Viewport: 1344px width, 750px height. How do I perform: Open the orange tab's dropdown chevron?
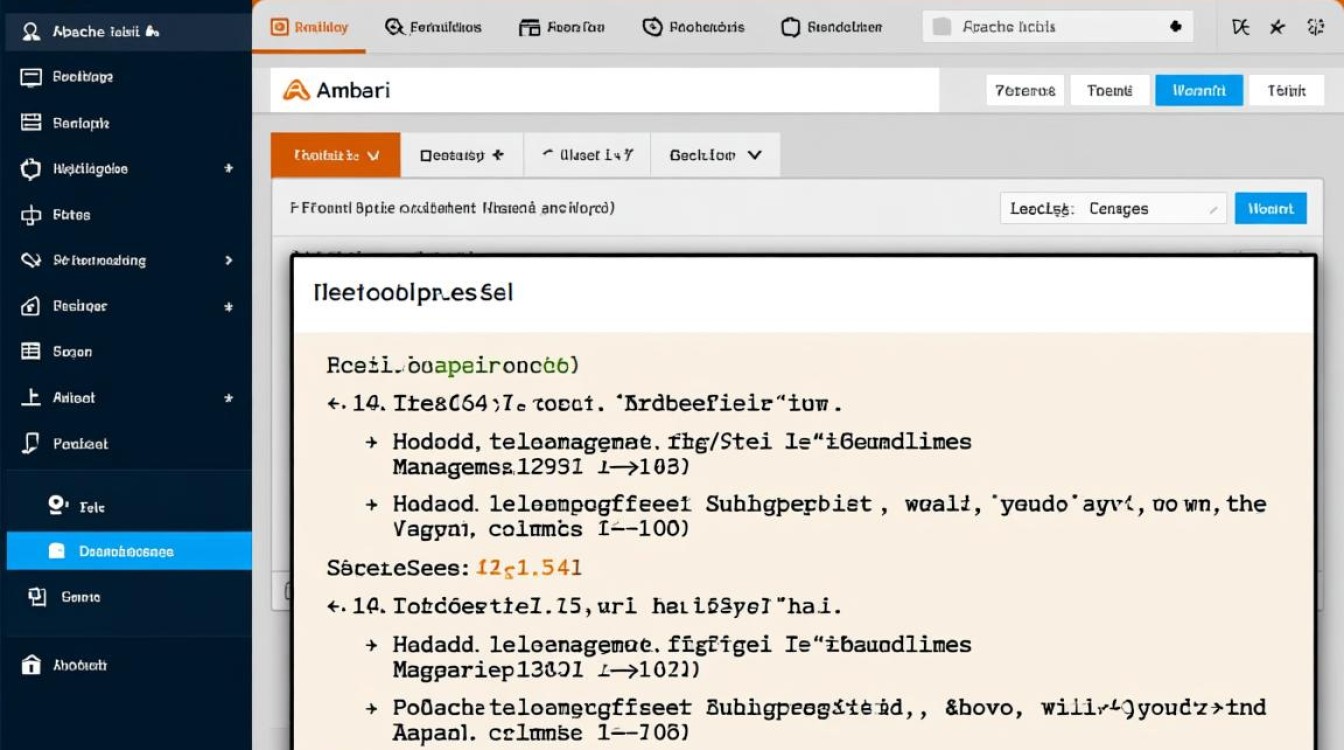pyautogui.click(x=374, y=155)
